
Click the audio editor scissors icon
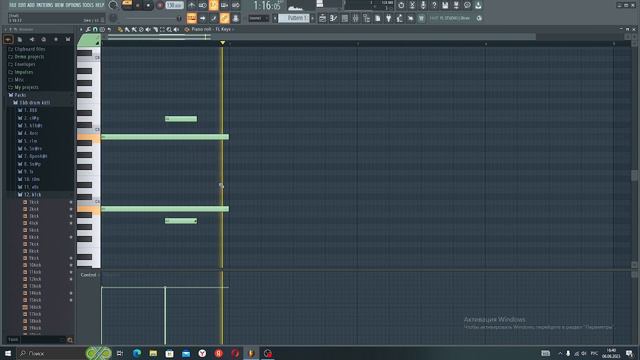(412, 5)
